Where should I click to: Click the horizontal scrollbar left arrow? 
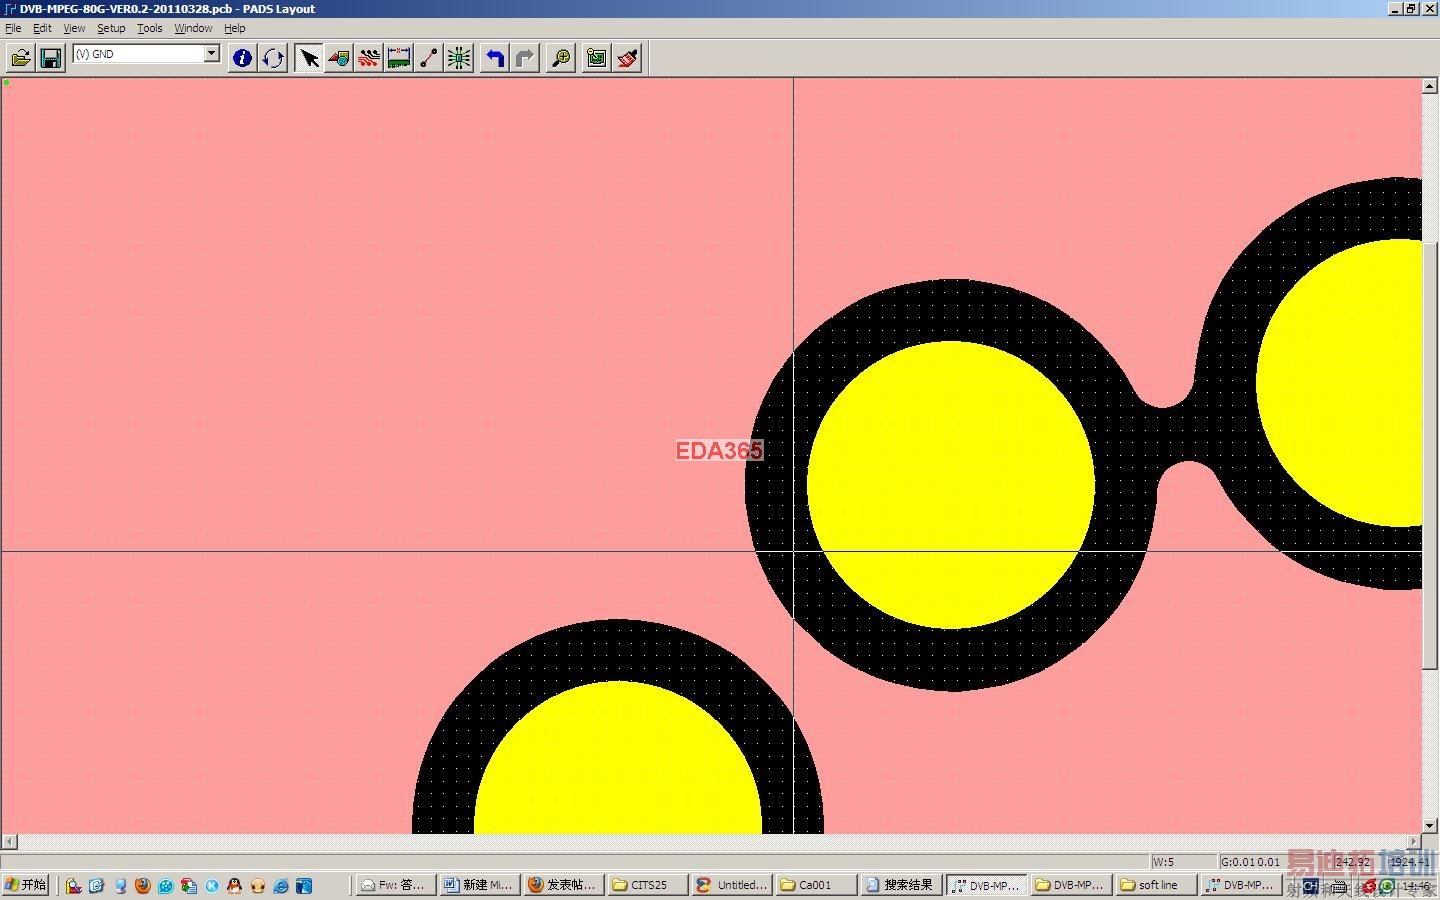click(x=10, y=842)
